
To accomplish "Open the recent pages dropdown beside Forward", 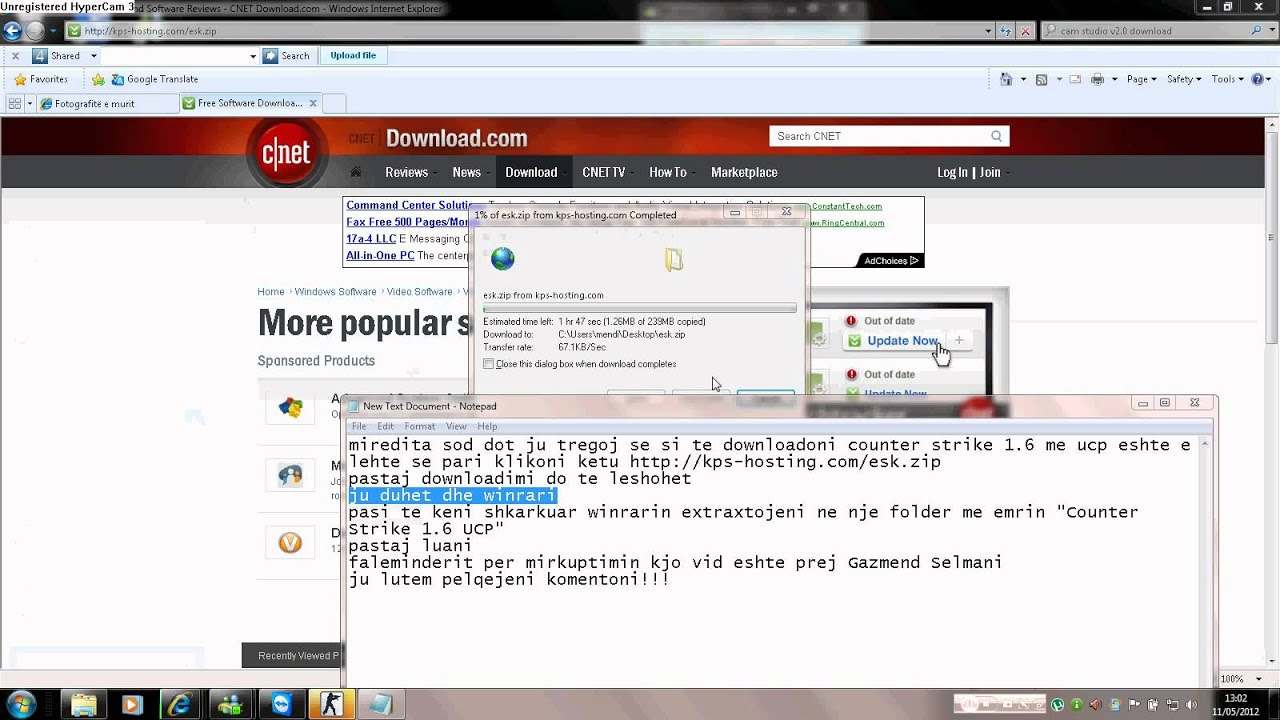I will [x=53, y=31].
